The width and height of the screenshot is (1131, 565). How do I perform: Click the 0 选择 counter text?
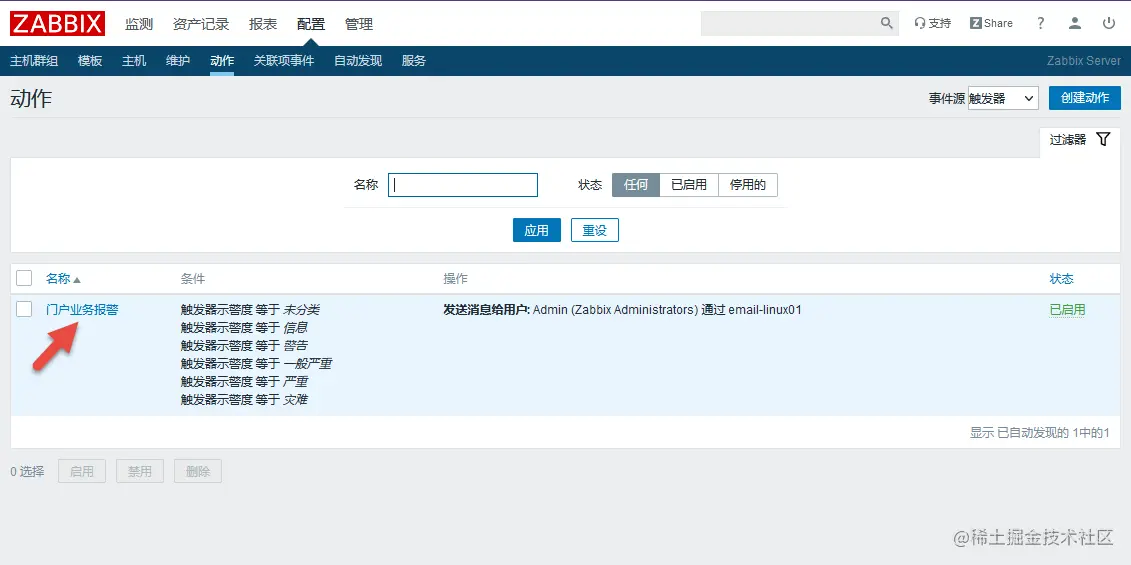[x=27, y=471]
